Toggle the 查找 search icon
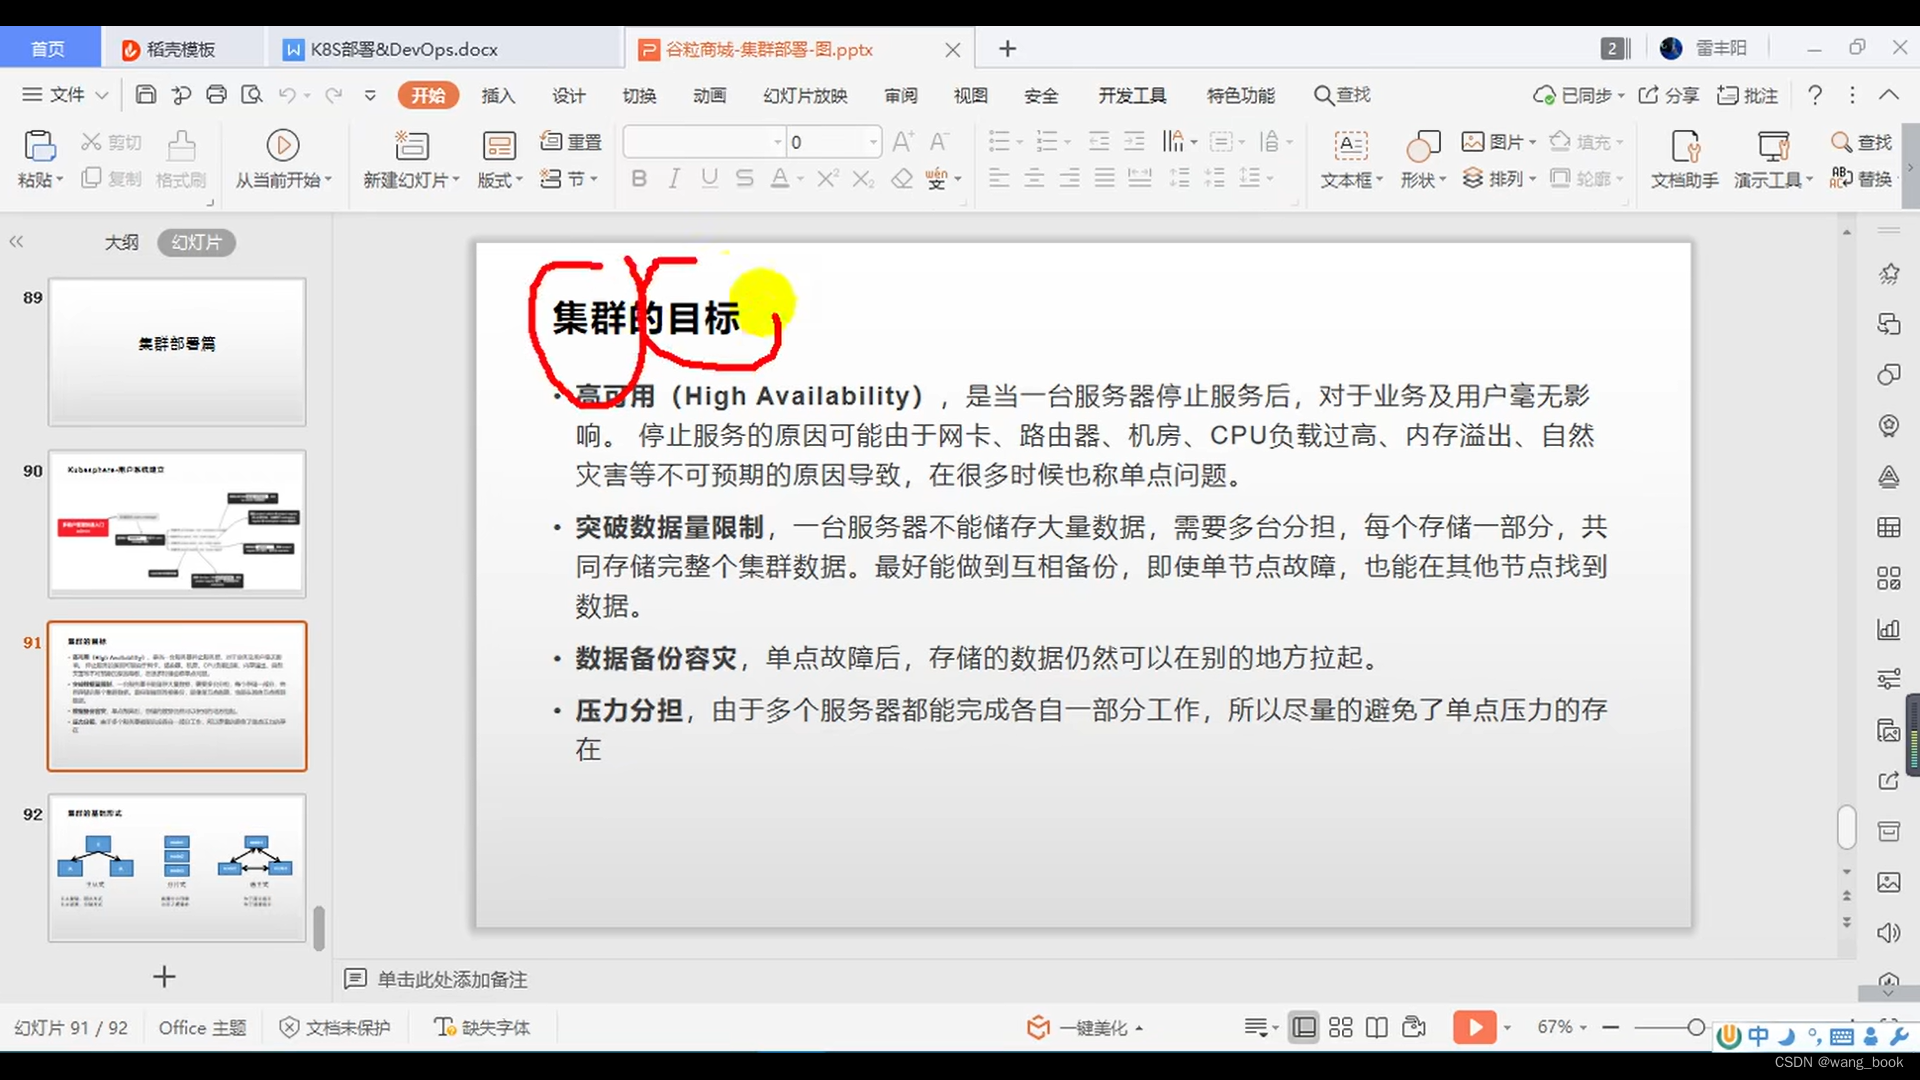The image size is (1920, 1080). (1320, 95)
